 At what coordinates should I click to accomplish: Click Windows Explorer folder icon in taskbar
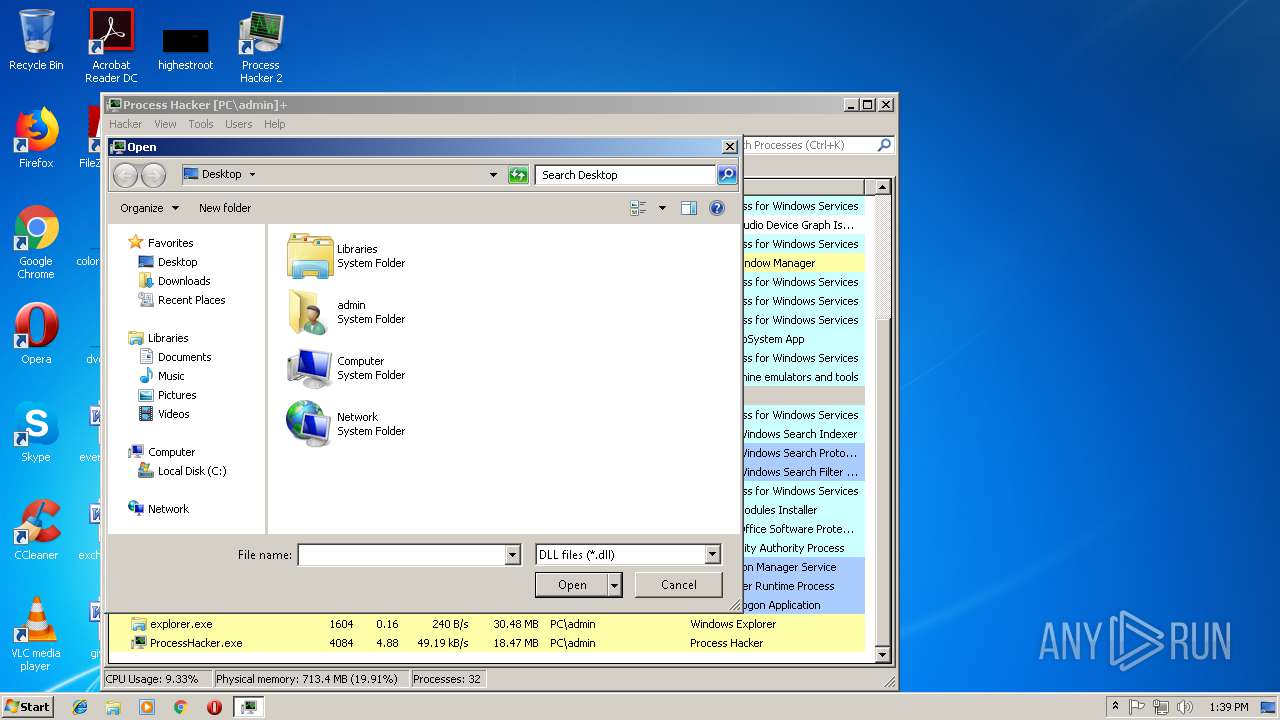[113, 707]
